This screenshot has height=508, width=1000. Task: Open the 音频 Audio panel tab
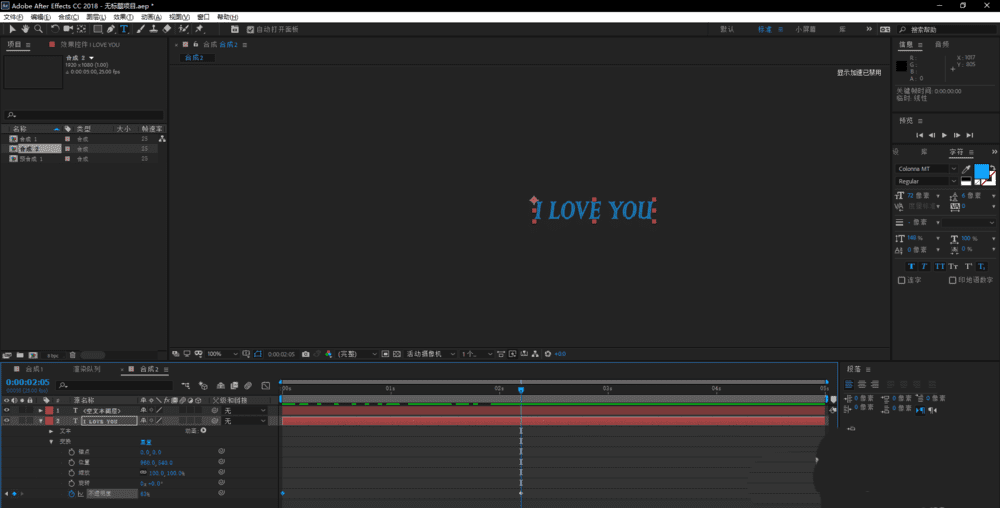point(942,45)
